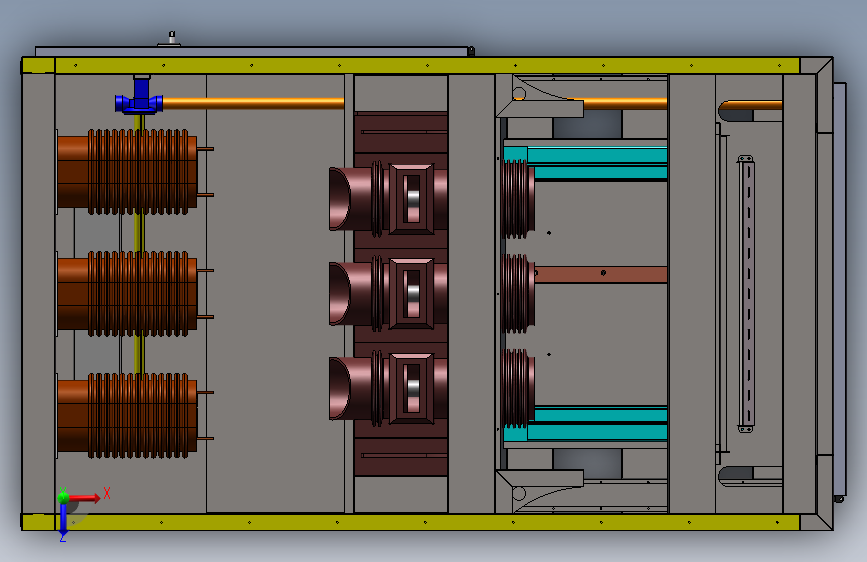867x562 pixels.
Task: Select the short orange pipe stub at far right
Action: [751, 105]
